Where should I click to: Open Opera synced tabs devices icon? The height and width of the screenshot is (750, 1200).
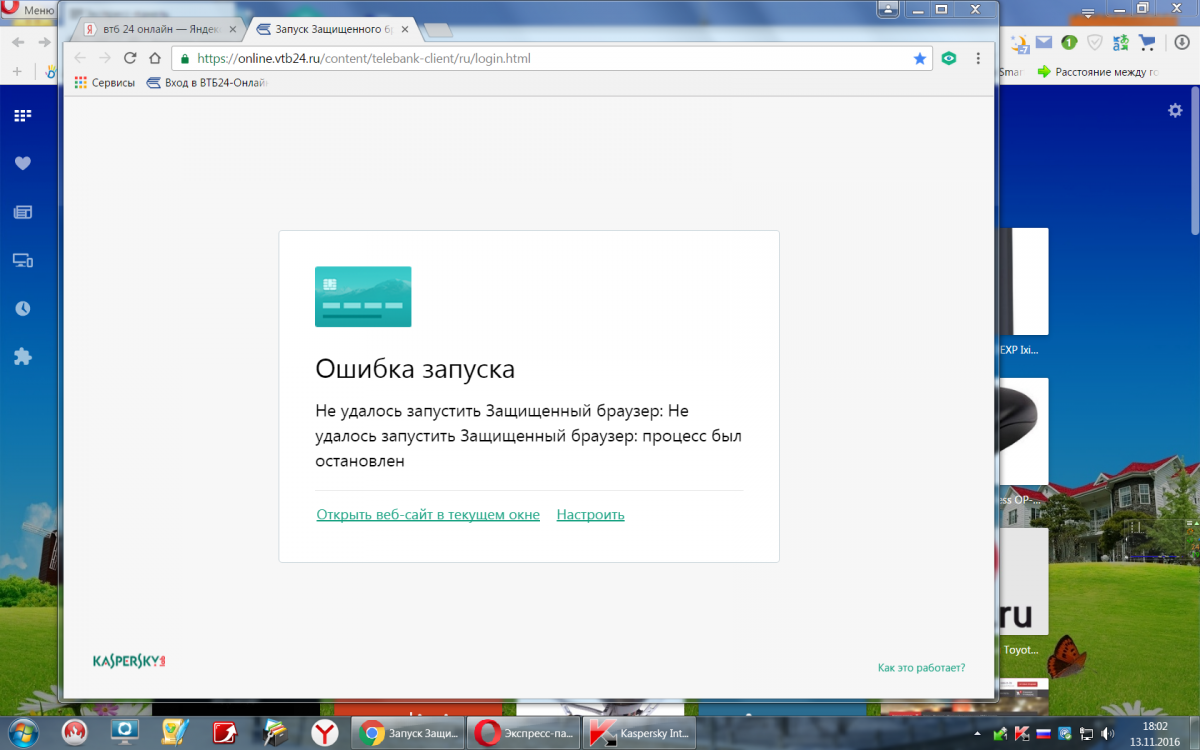click(x=22, y=260)
